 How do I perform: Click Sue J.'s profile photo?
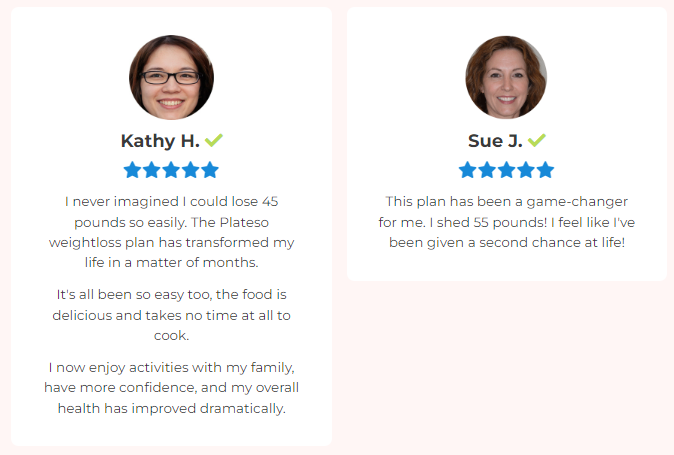click(506, 77)
